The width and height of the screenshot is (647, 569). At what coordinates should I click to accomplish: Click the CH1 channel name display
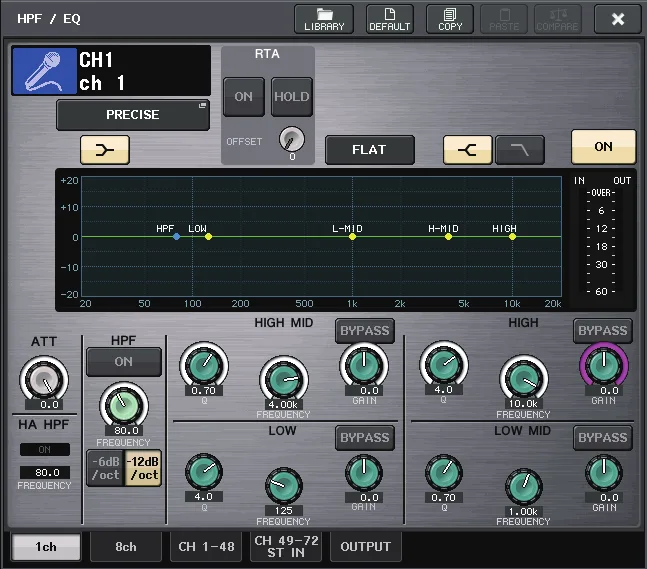[144, 71]
